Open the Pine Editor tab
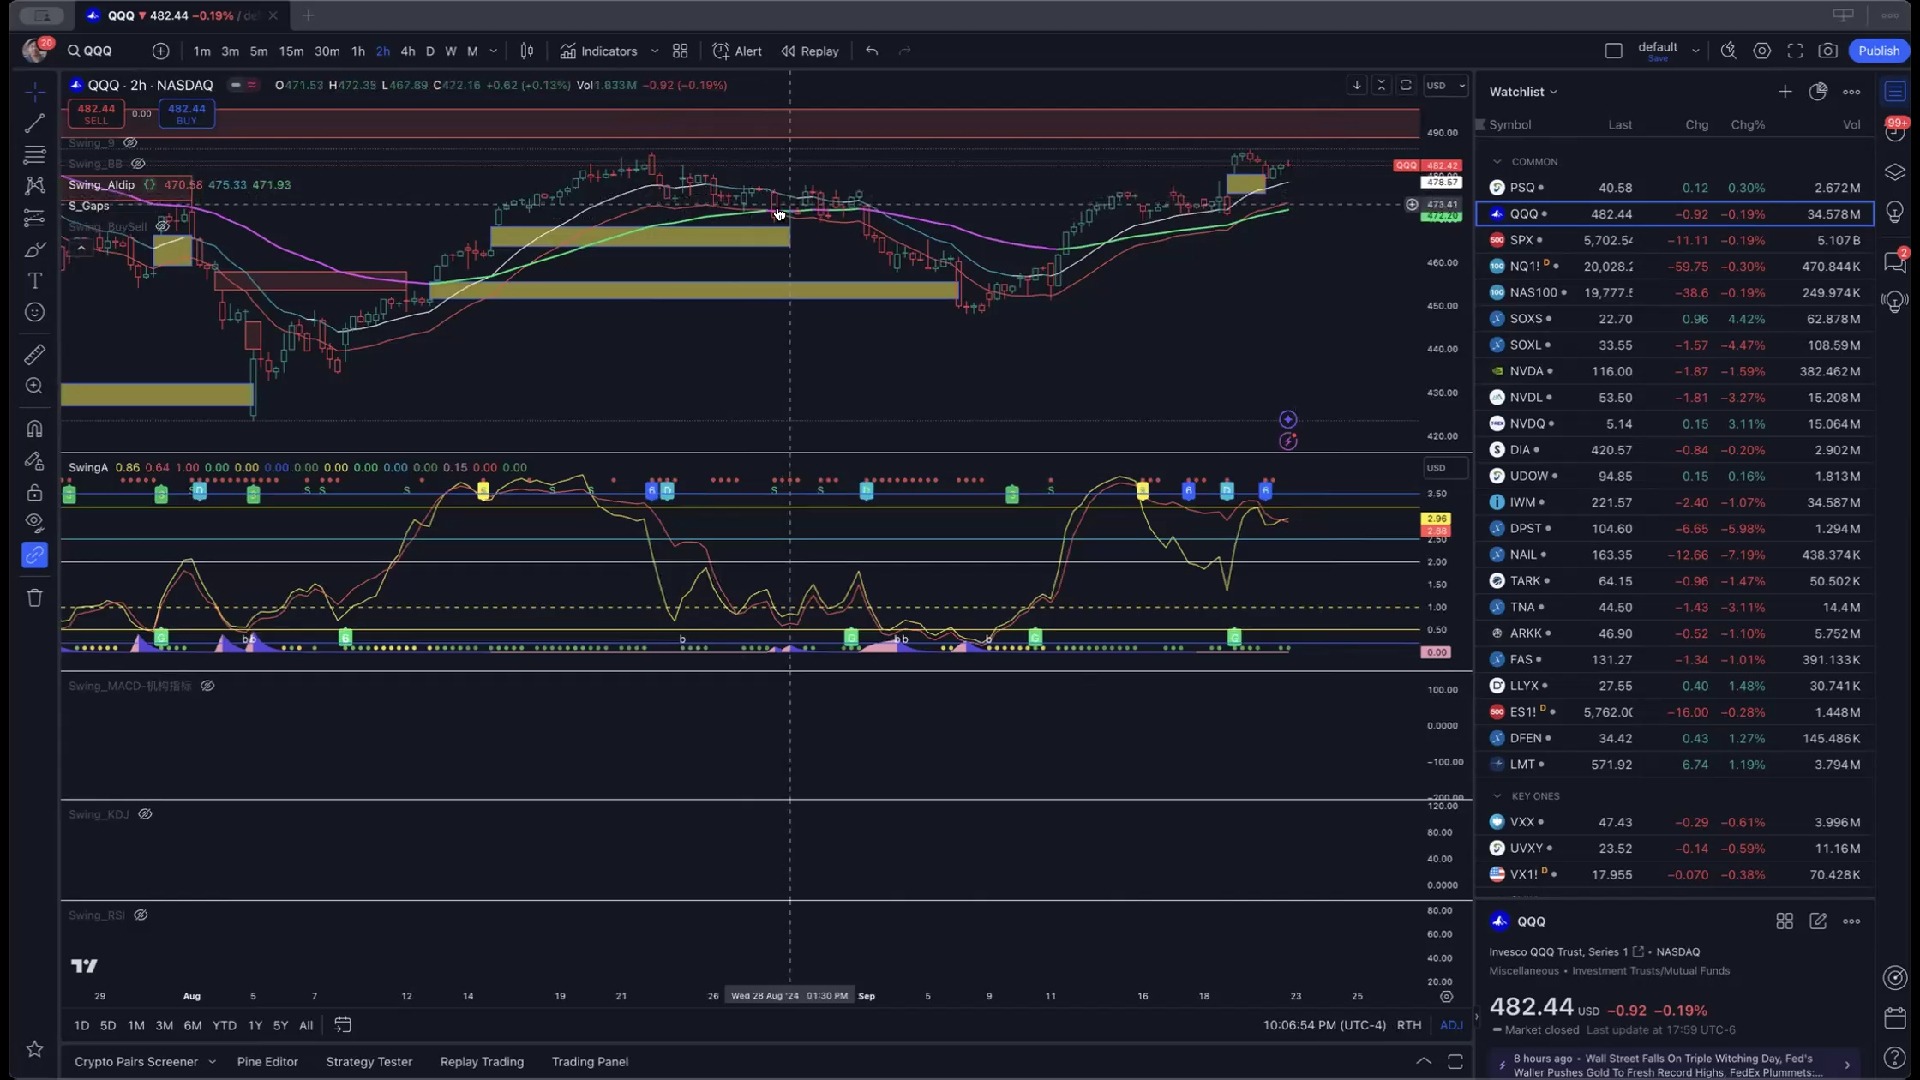The image size is (1920, 1080). pos(267,1062)
